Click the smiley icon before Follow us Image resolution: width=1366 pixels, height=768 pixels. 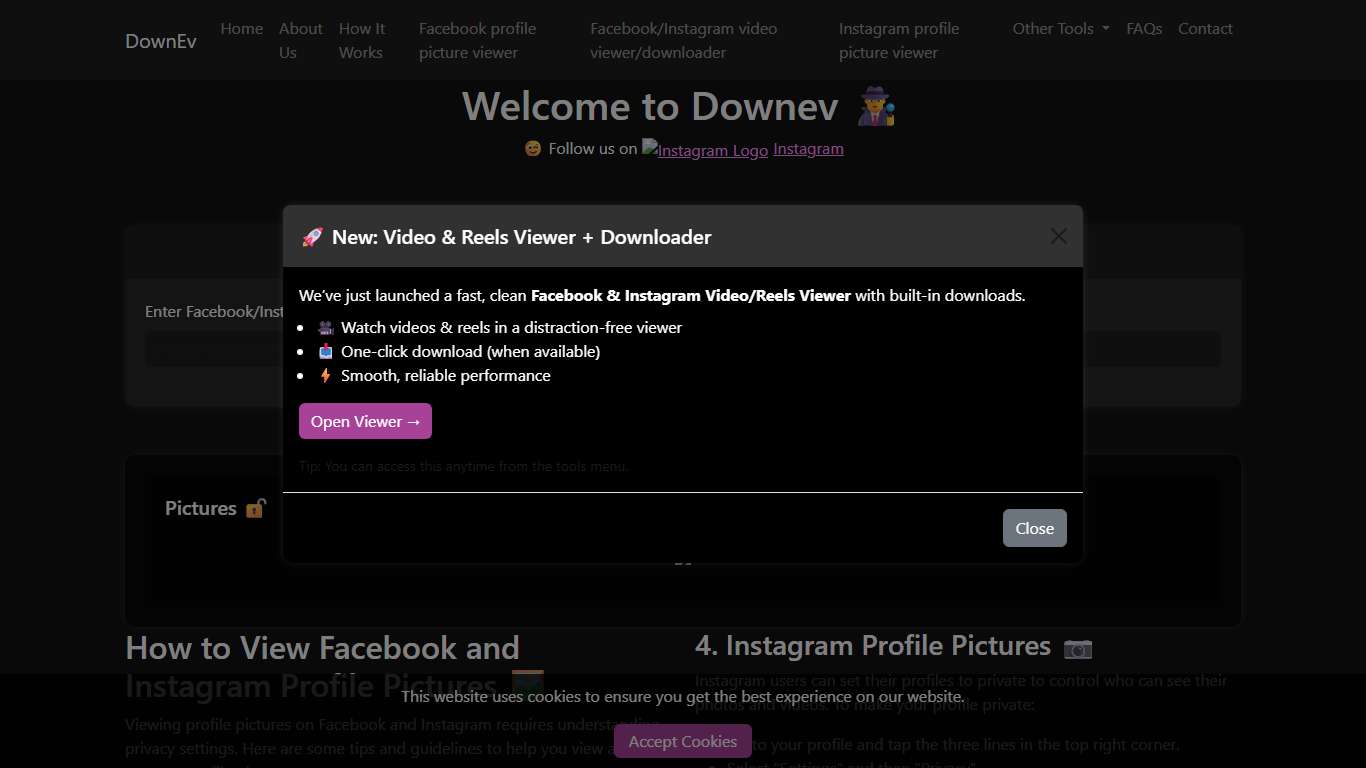[x=532, y=148]
